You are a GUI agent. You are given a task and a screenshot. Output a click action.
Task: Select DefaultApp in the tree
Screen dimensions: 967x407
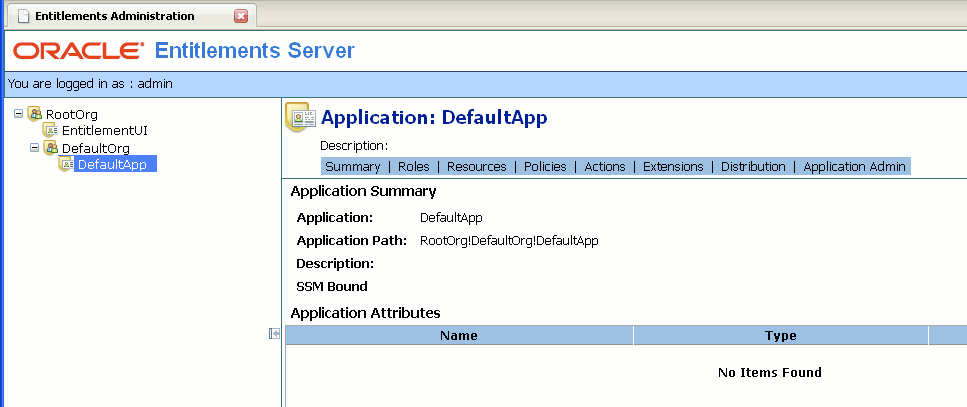tap(115, 164)
